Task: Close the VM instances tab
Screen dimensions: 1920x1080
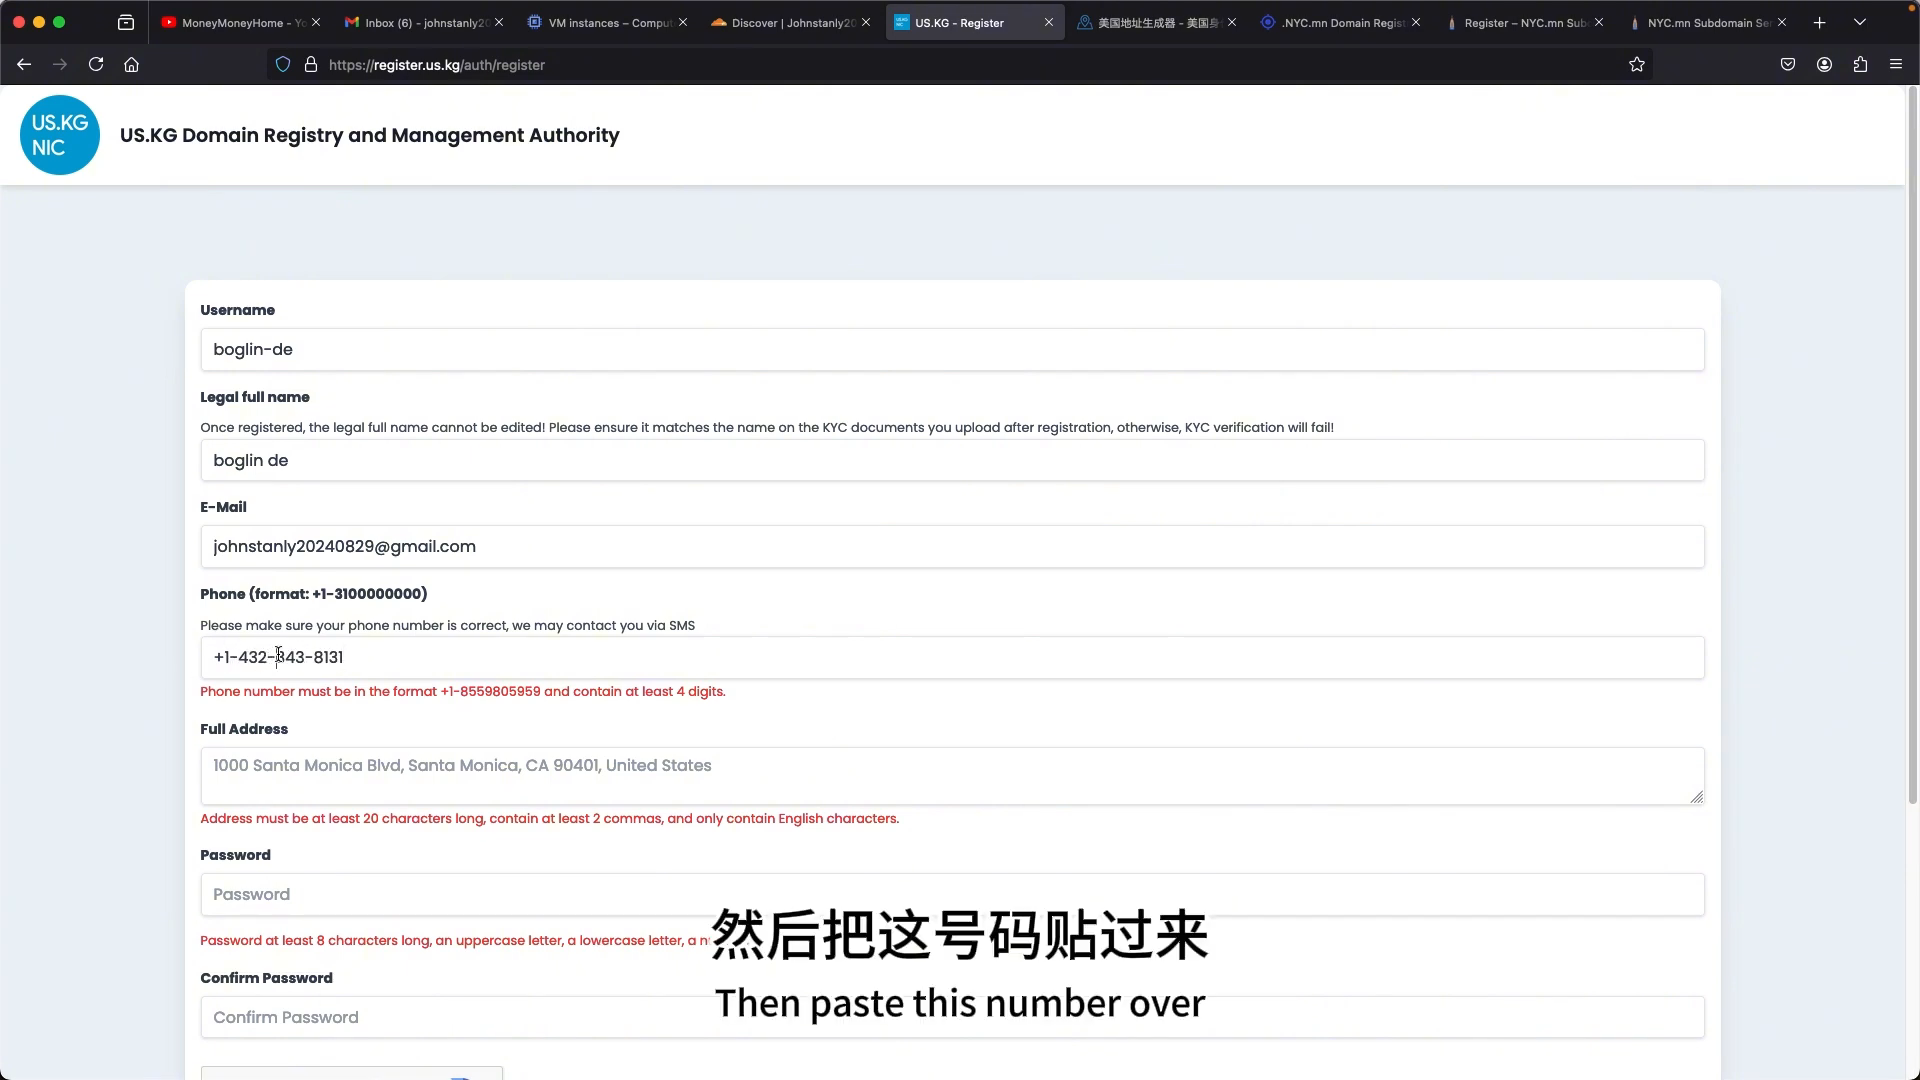Action: 683,22
